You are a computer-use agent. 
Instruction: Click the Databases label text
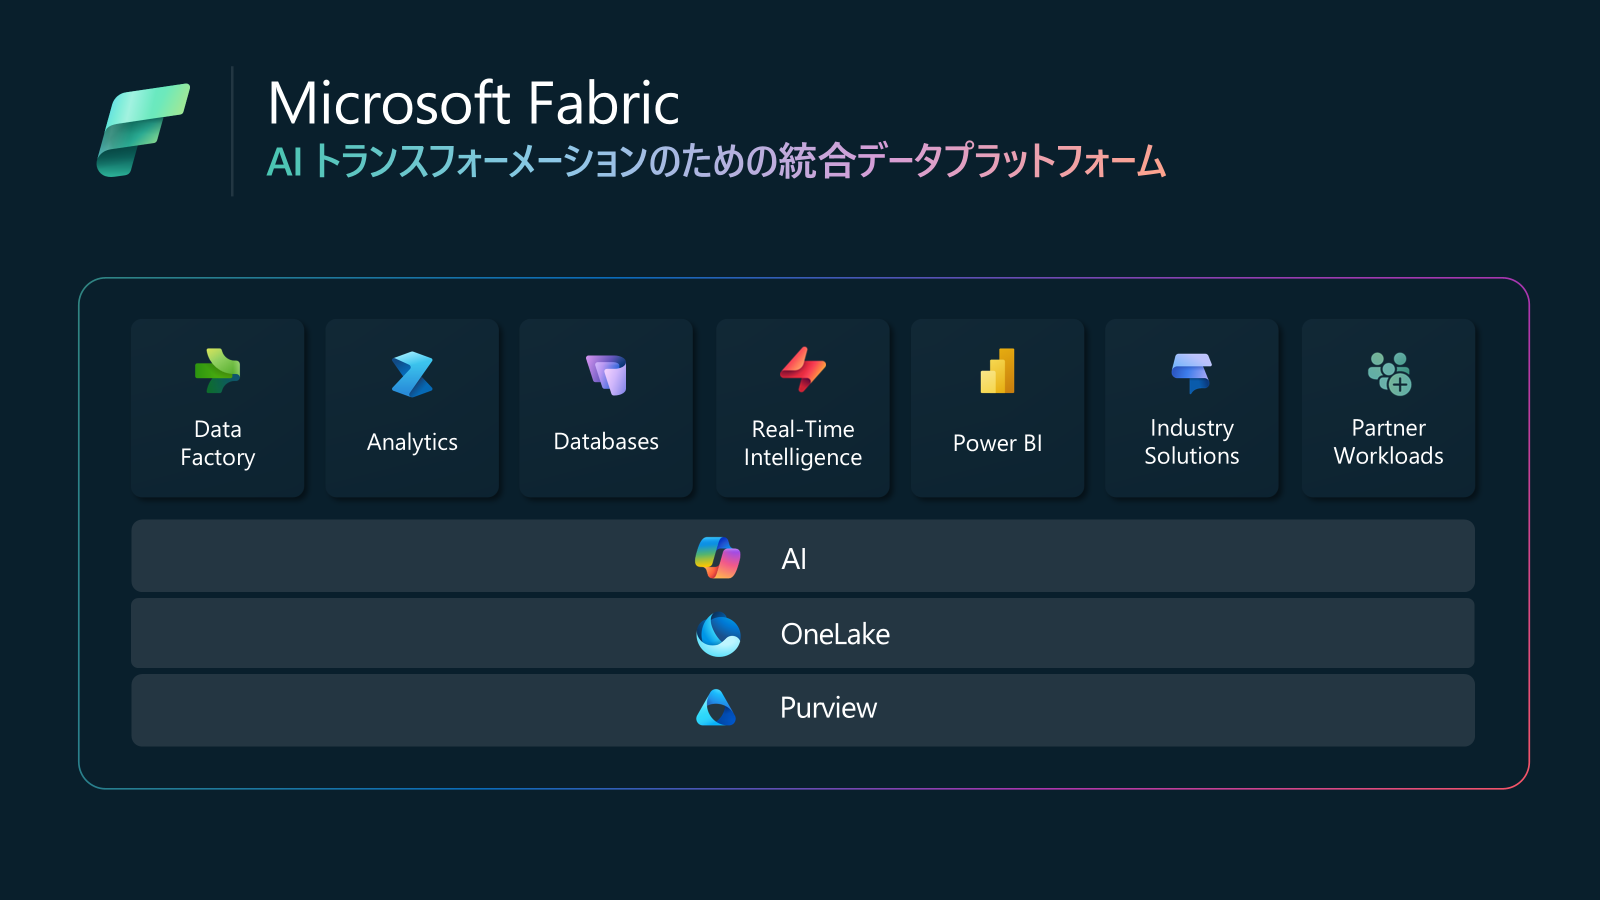tap(606, 441)
